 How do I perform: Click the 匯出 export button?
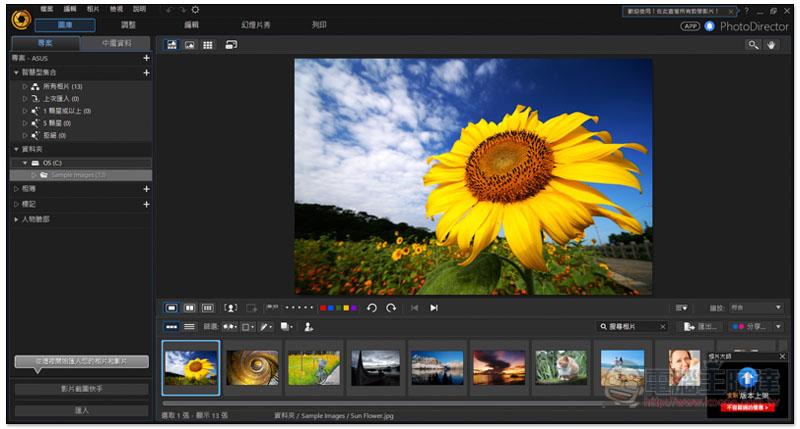(701, 326)
